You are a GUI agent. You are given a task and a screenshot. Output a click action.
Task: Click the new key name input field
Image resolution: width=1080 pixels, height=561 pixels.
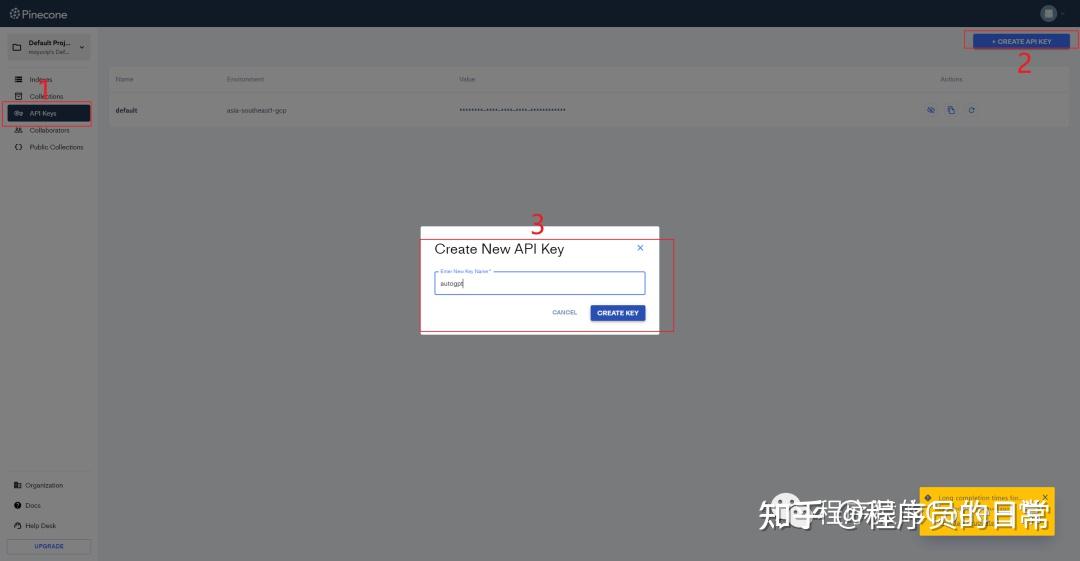tap(539, 283)
